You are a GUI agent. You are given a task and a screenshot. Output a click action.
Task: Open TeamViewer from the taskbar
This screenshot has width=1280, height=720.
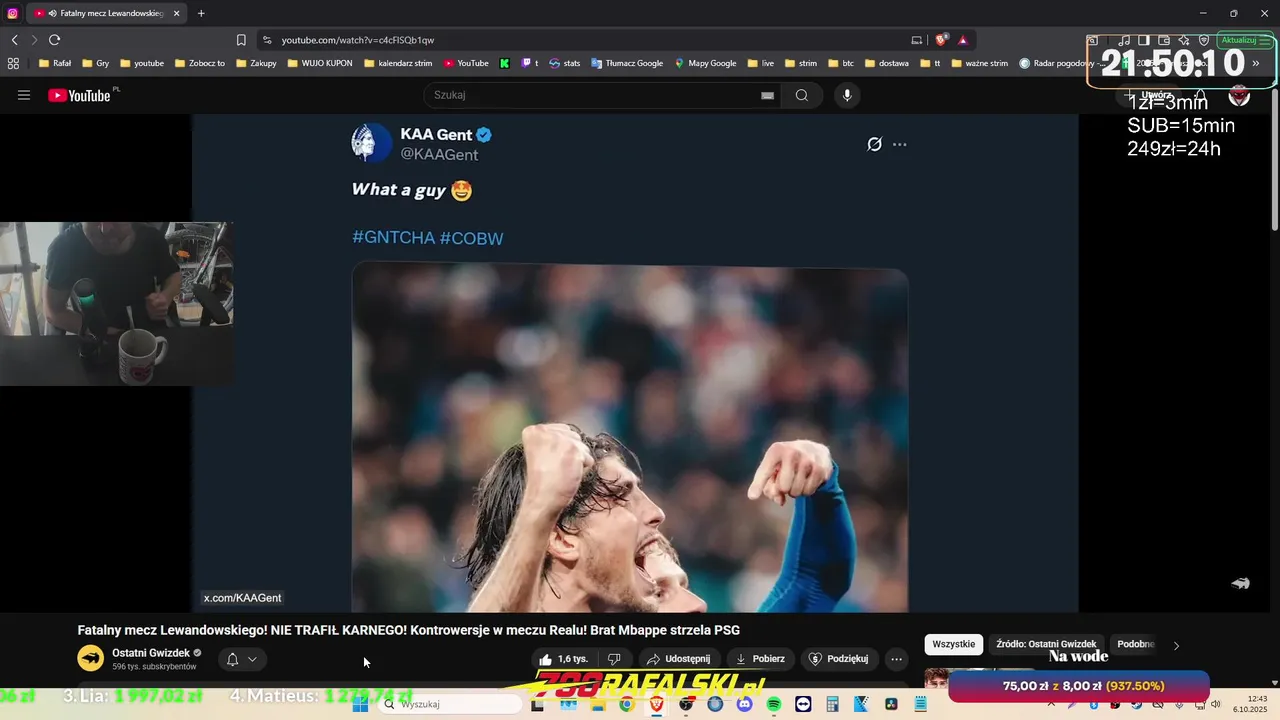pyautogui.click(x=803, y=704)
